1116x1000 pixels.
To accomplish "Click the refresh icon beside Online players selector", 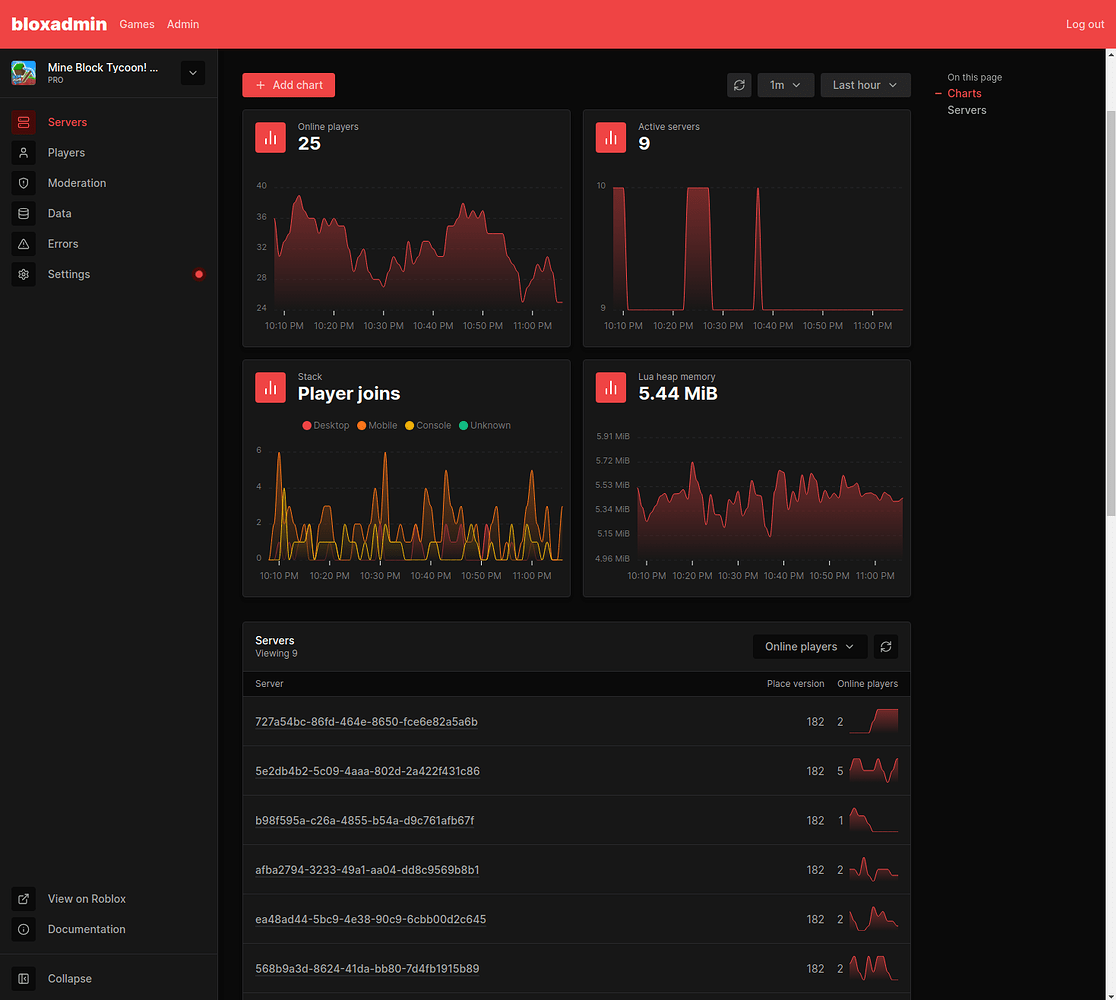I will point(886,646).
